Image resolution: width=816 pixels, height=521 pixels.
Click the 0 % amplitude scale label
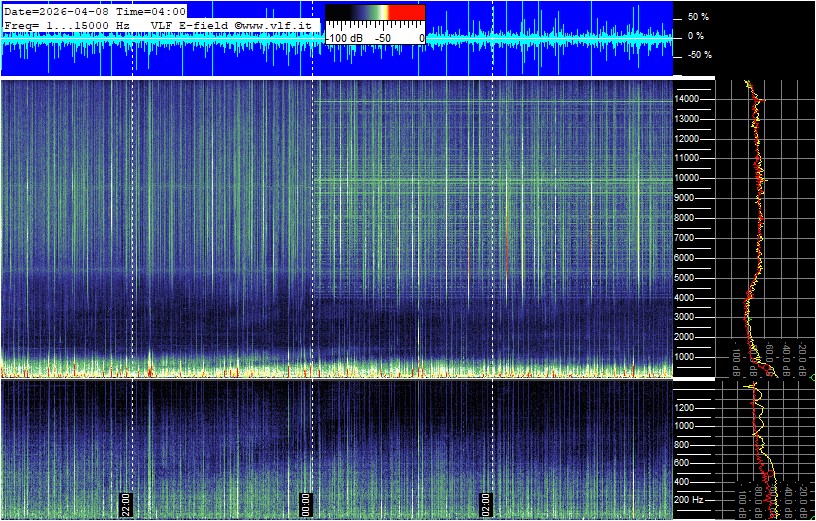coord(697,36)
